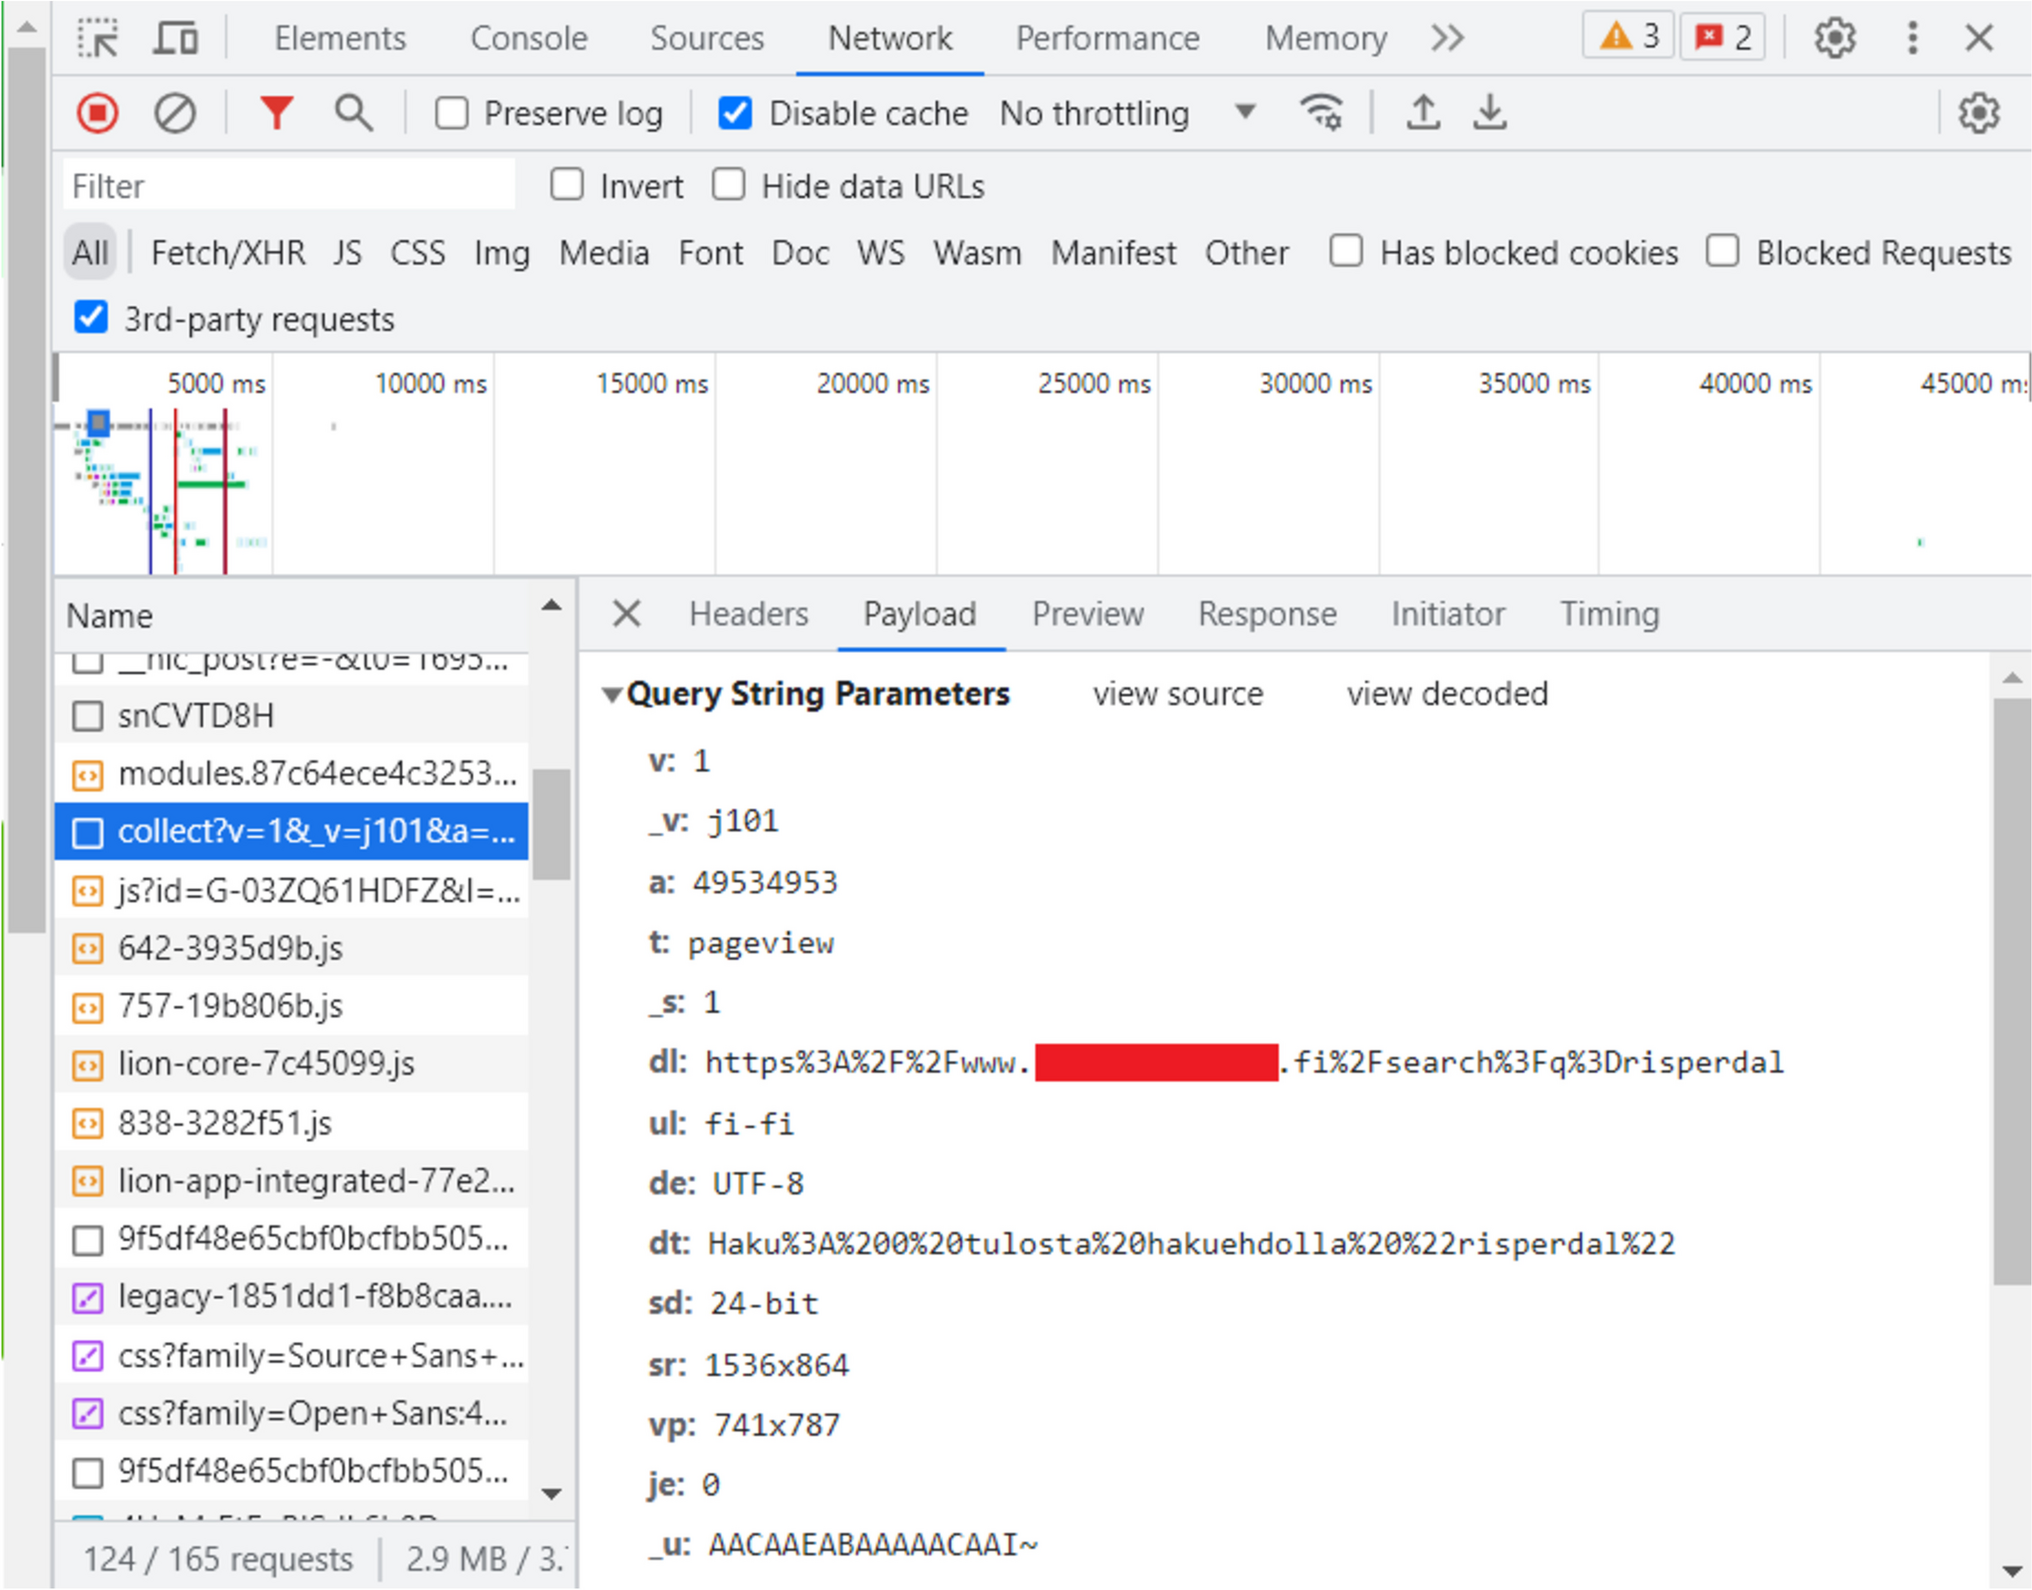This screenshot has width=2032, height=1590.
Task: Select the snCVTD8H request
Action: (291, 715)
